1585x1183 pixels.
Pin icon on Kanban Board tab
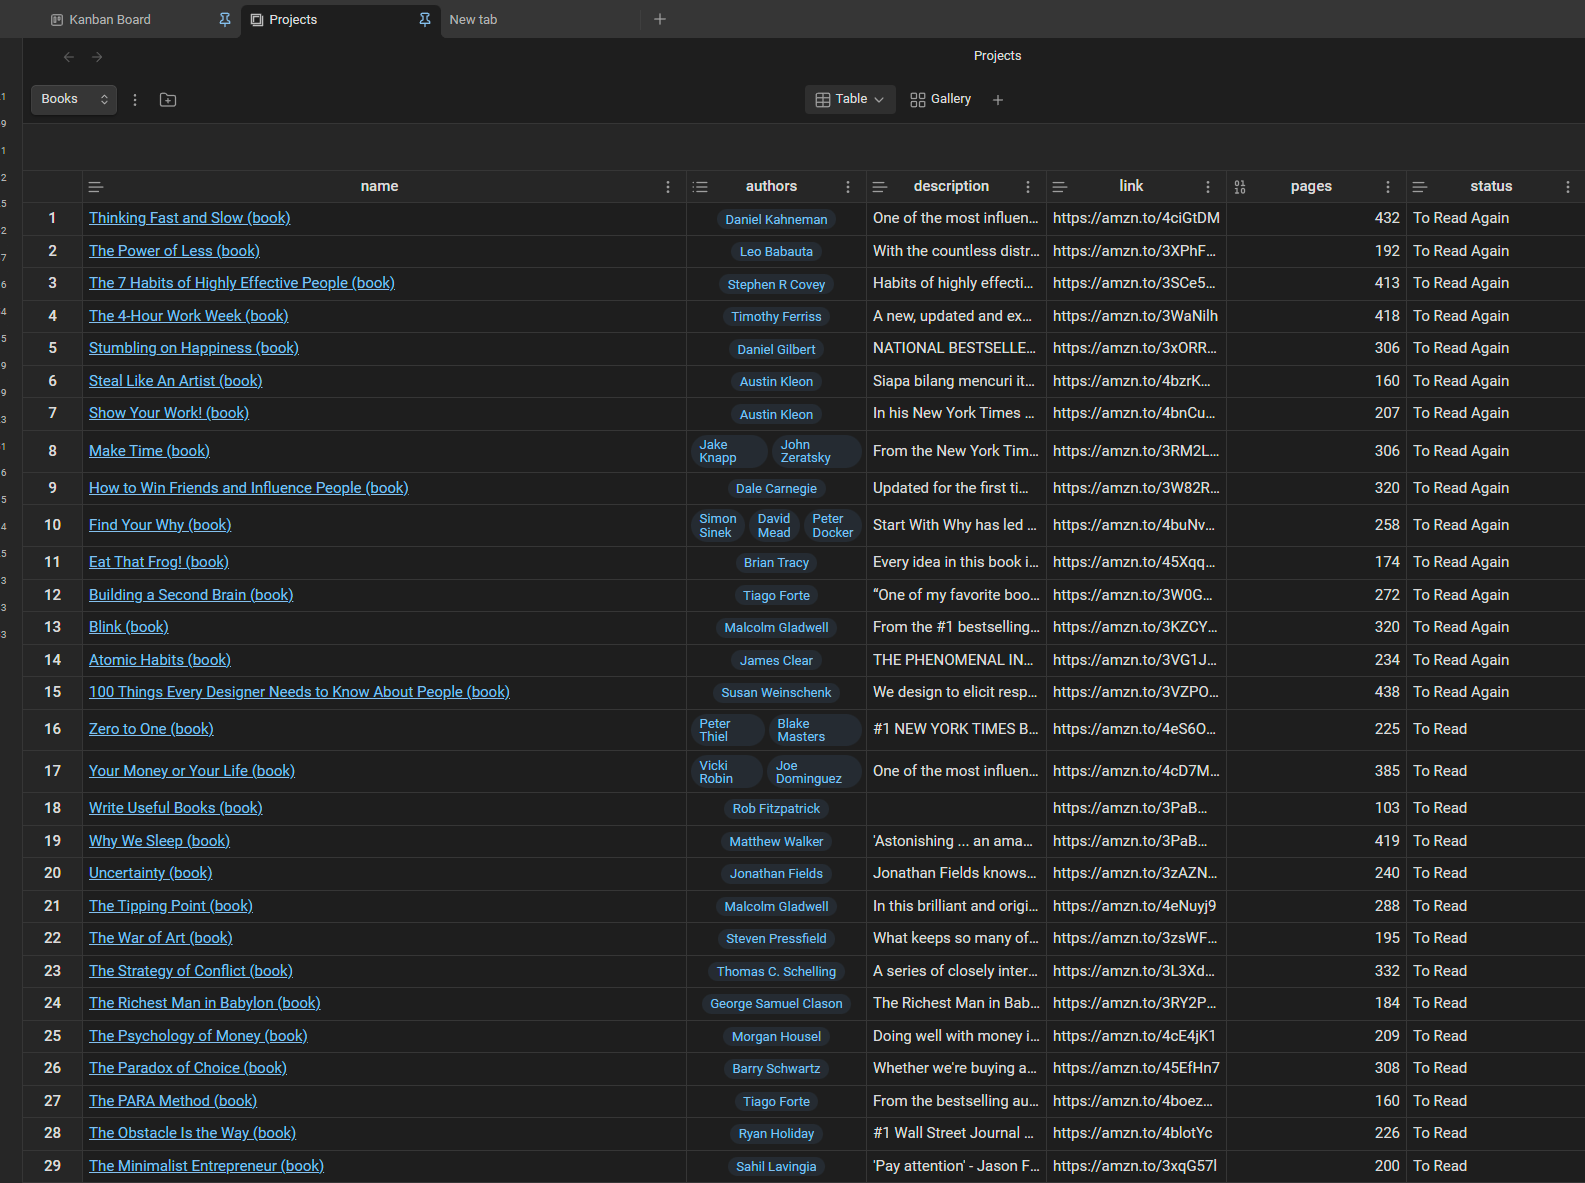click(225, 19)
